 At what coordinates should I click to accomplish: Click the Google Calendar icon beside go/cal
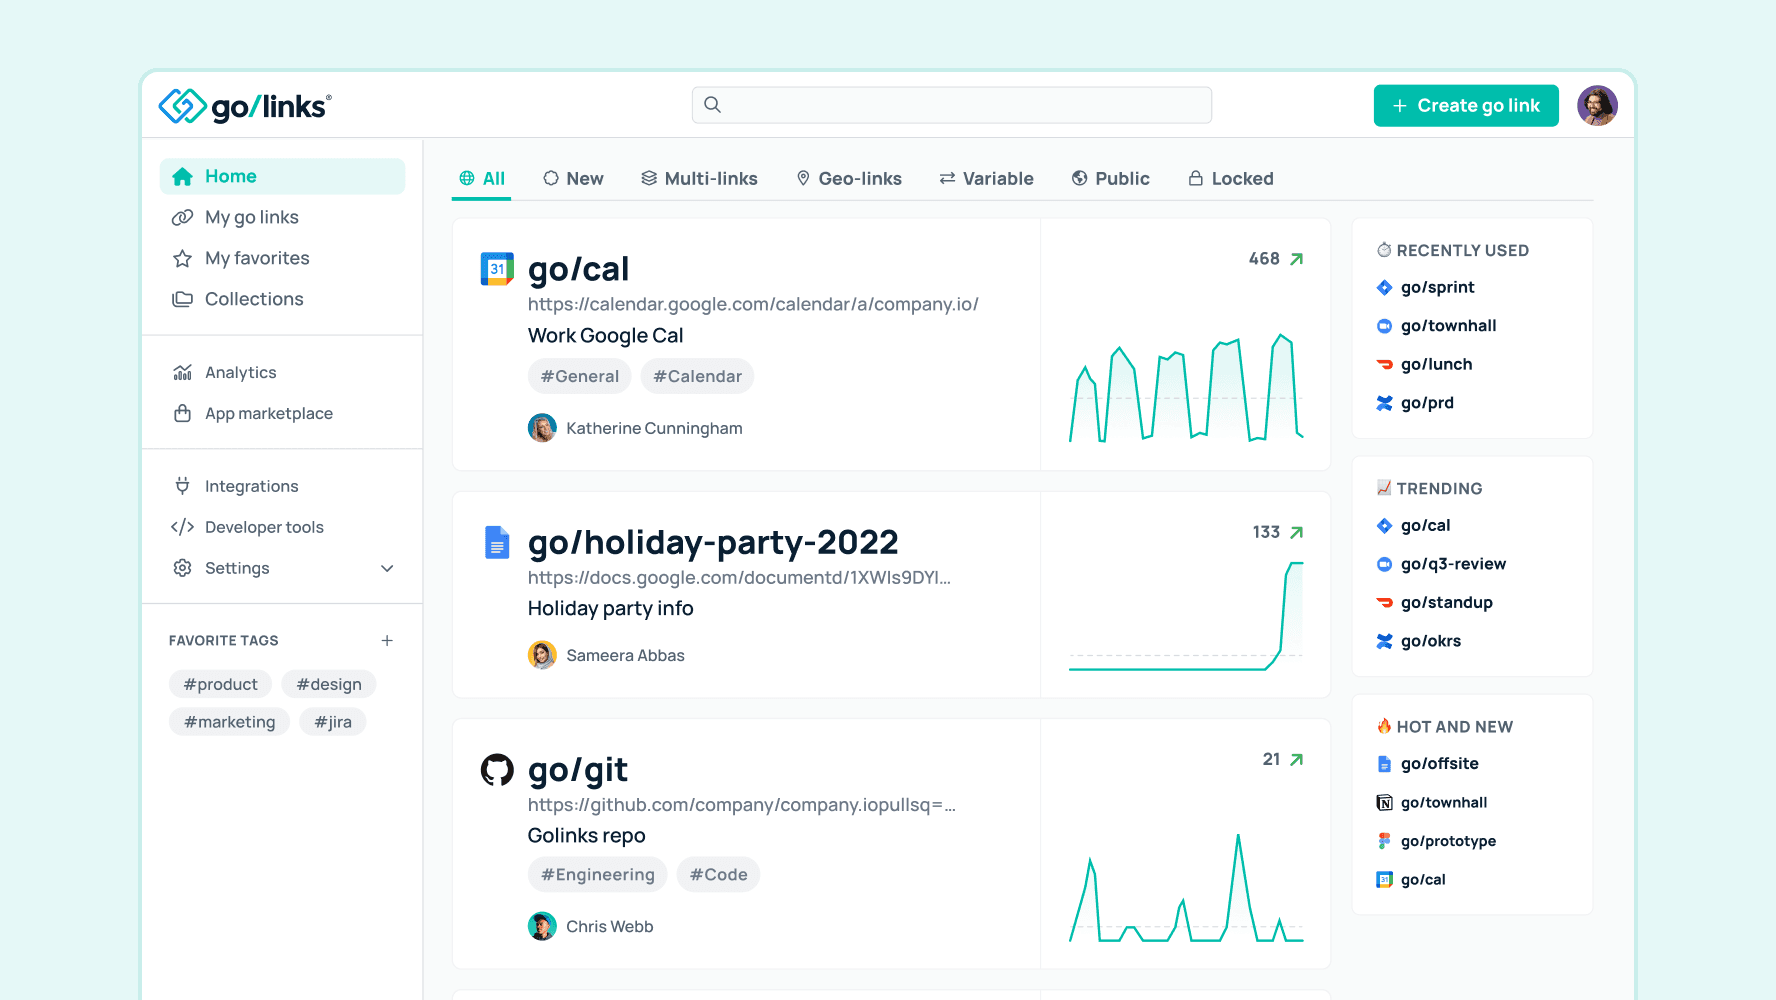point(497,269)
